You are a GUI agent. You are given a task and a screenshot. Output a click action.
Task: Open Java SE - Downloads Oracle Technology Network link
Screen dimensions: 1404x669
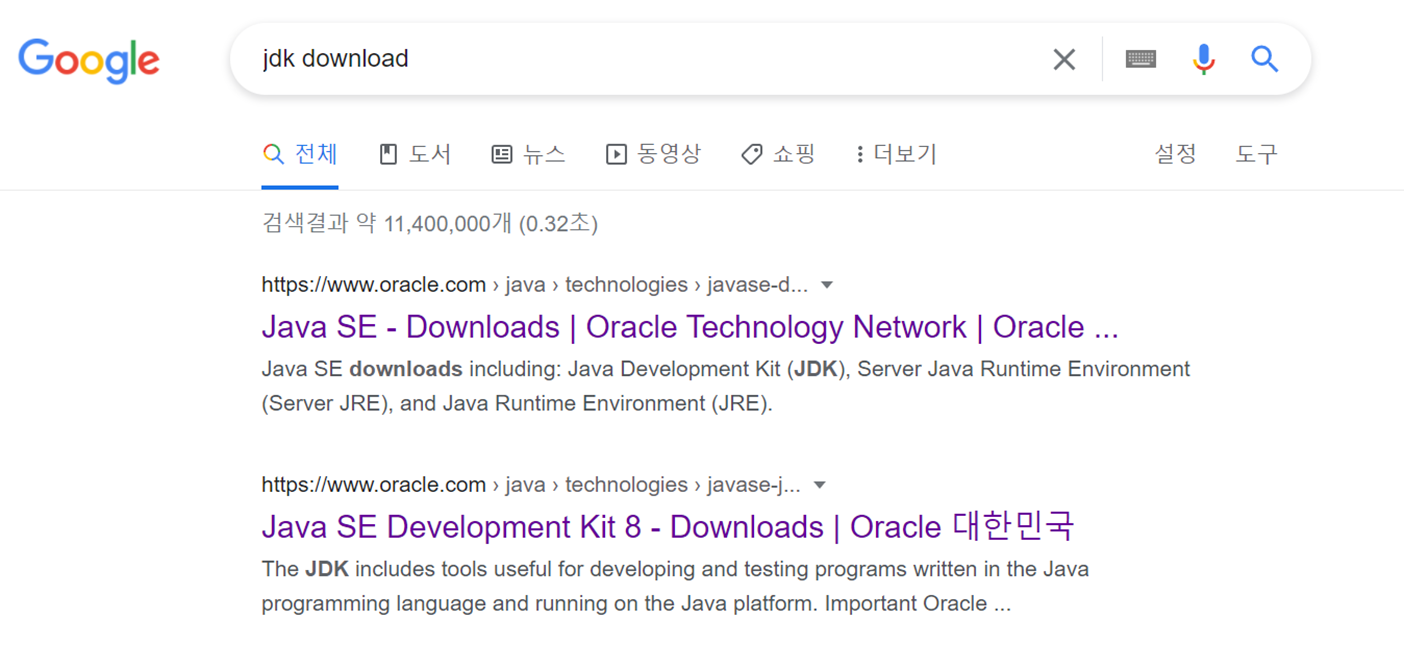(x=690, y=327)
